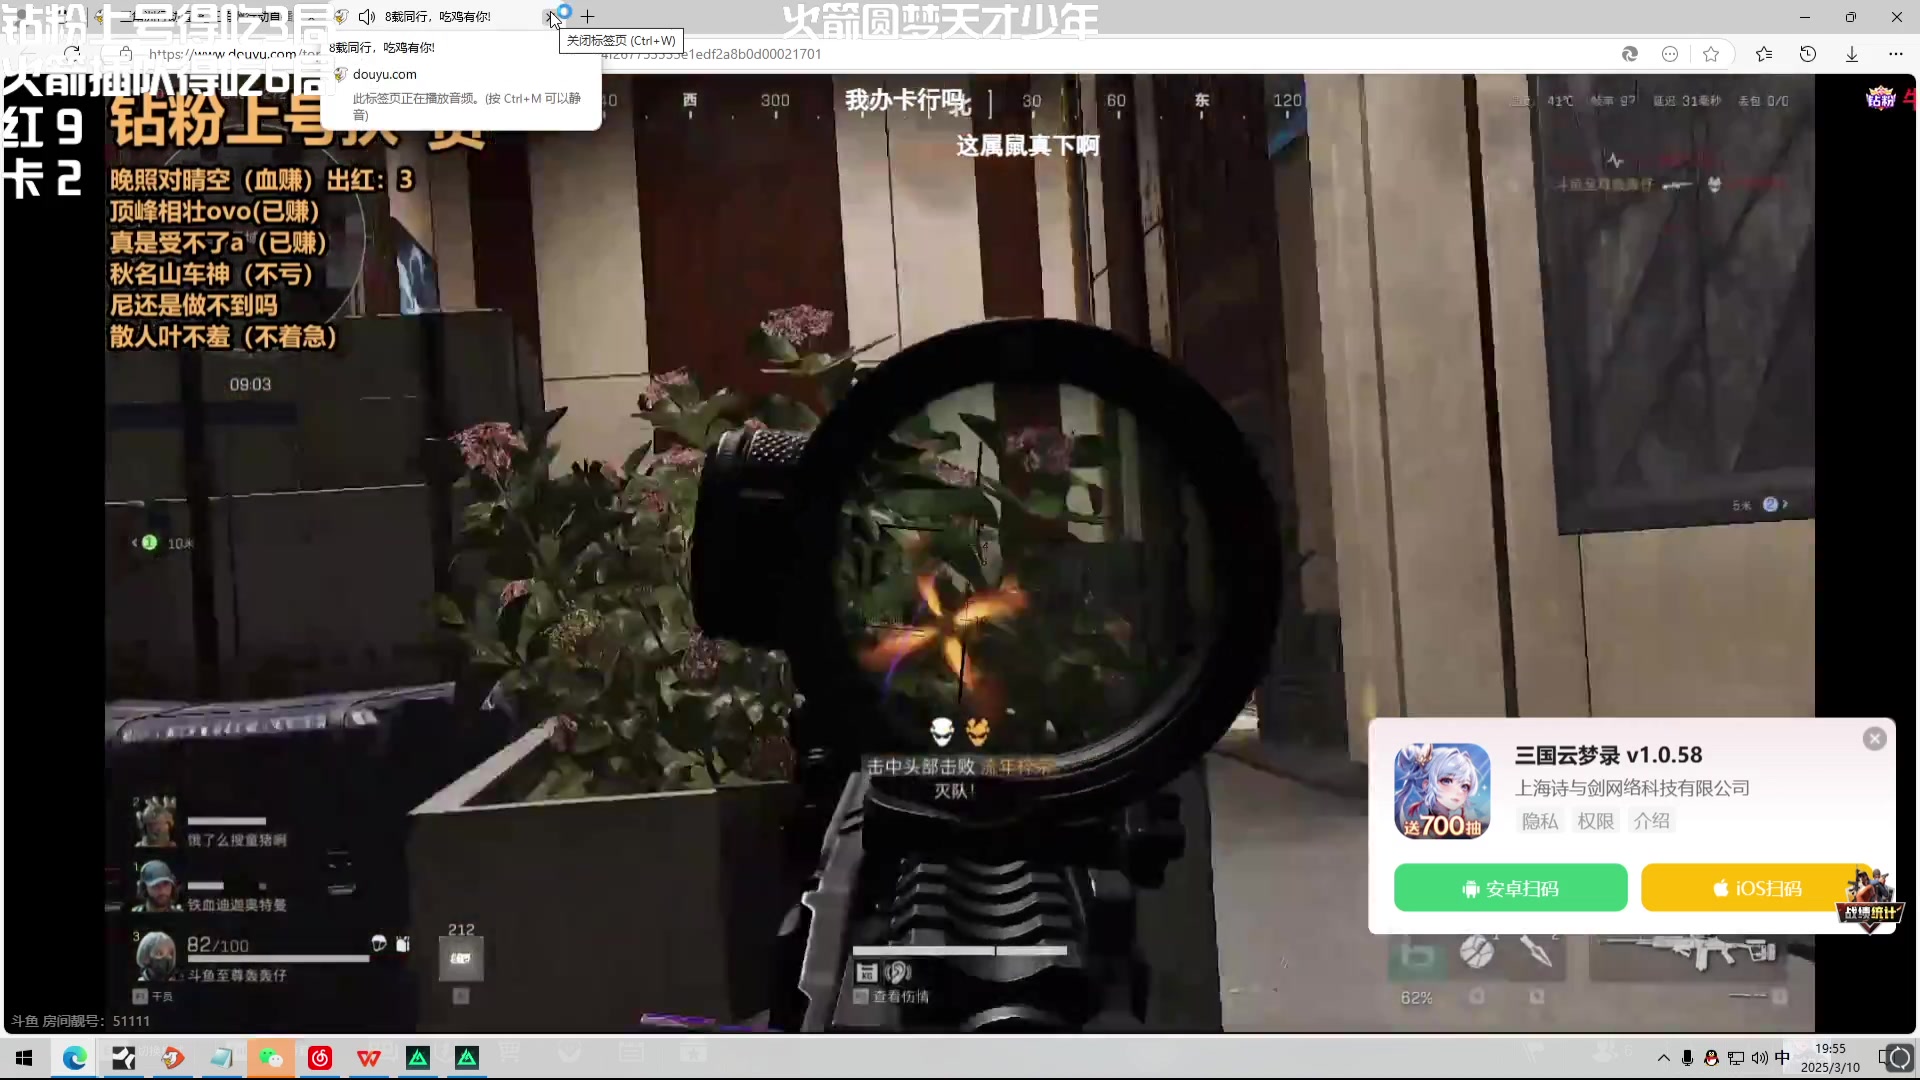The height and width of the screenshot is (1080, 1920).
Task: Open the 战绩统计 badge
Action: click(x=1870, y=900)
